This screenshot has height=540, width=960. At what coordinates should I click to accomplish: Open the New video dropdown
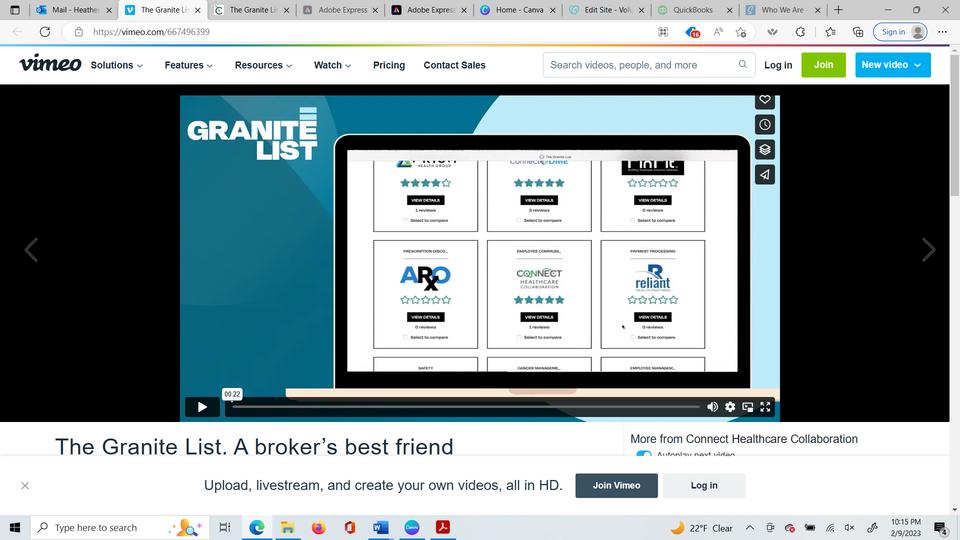pyautogui.click(x=893, y=65)
